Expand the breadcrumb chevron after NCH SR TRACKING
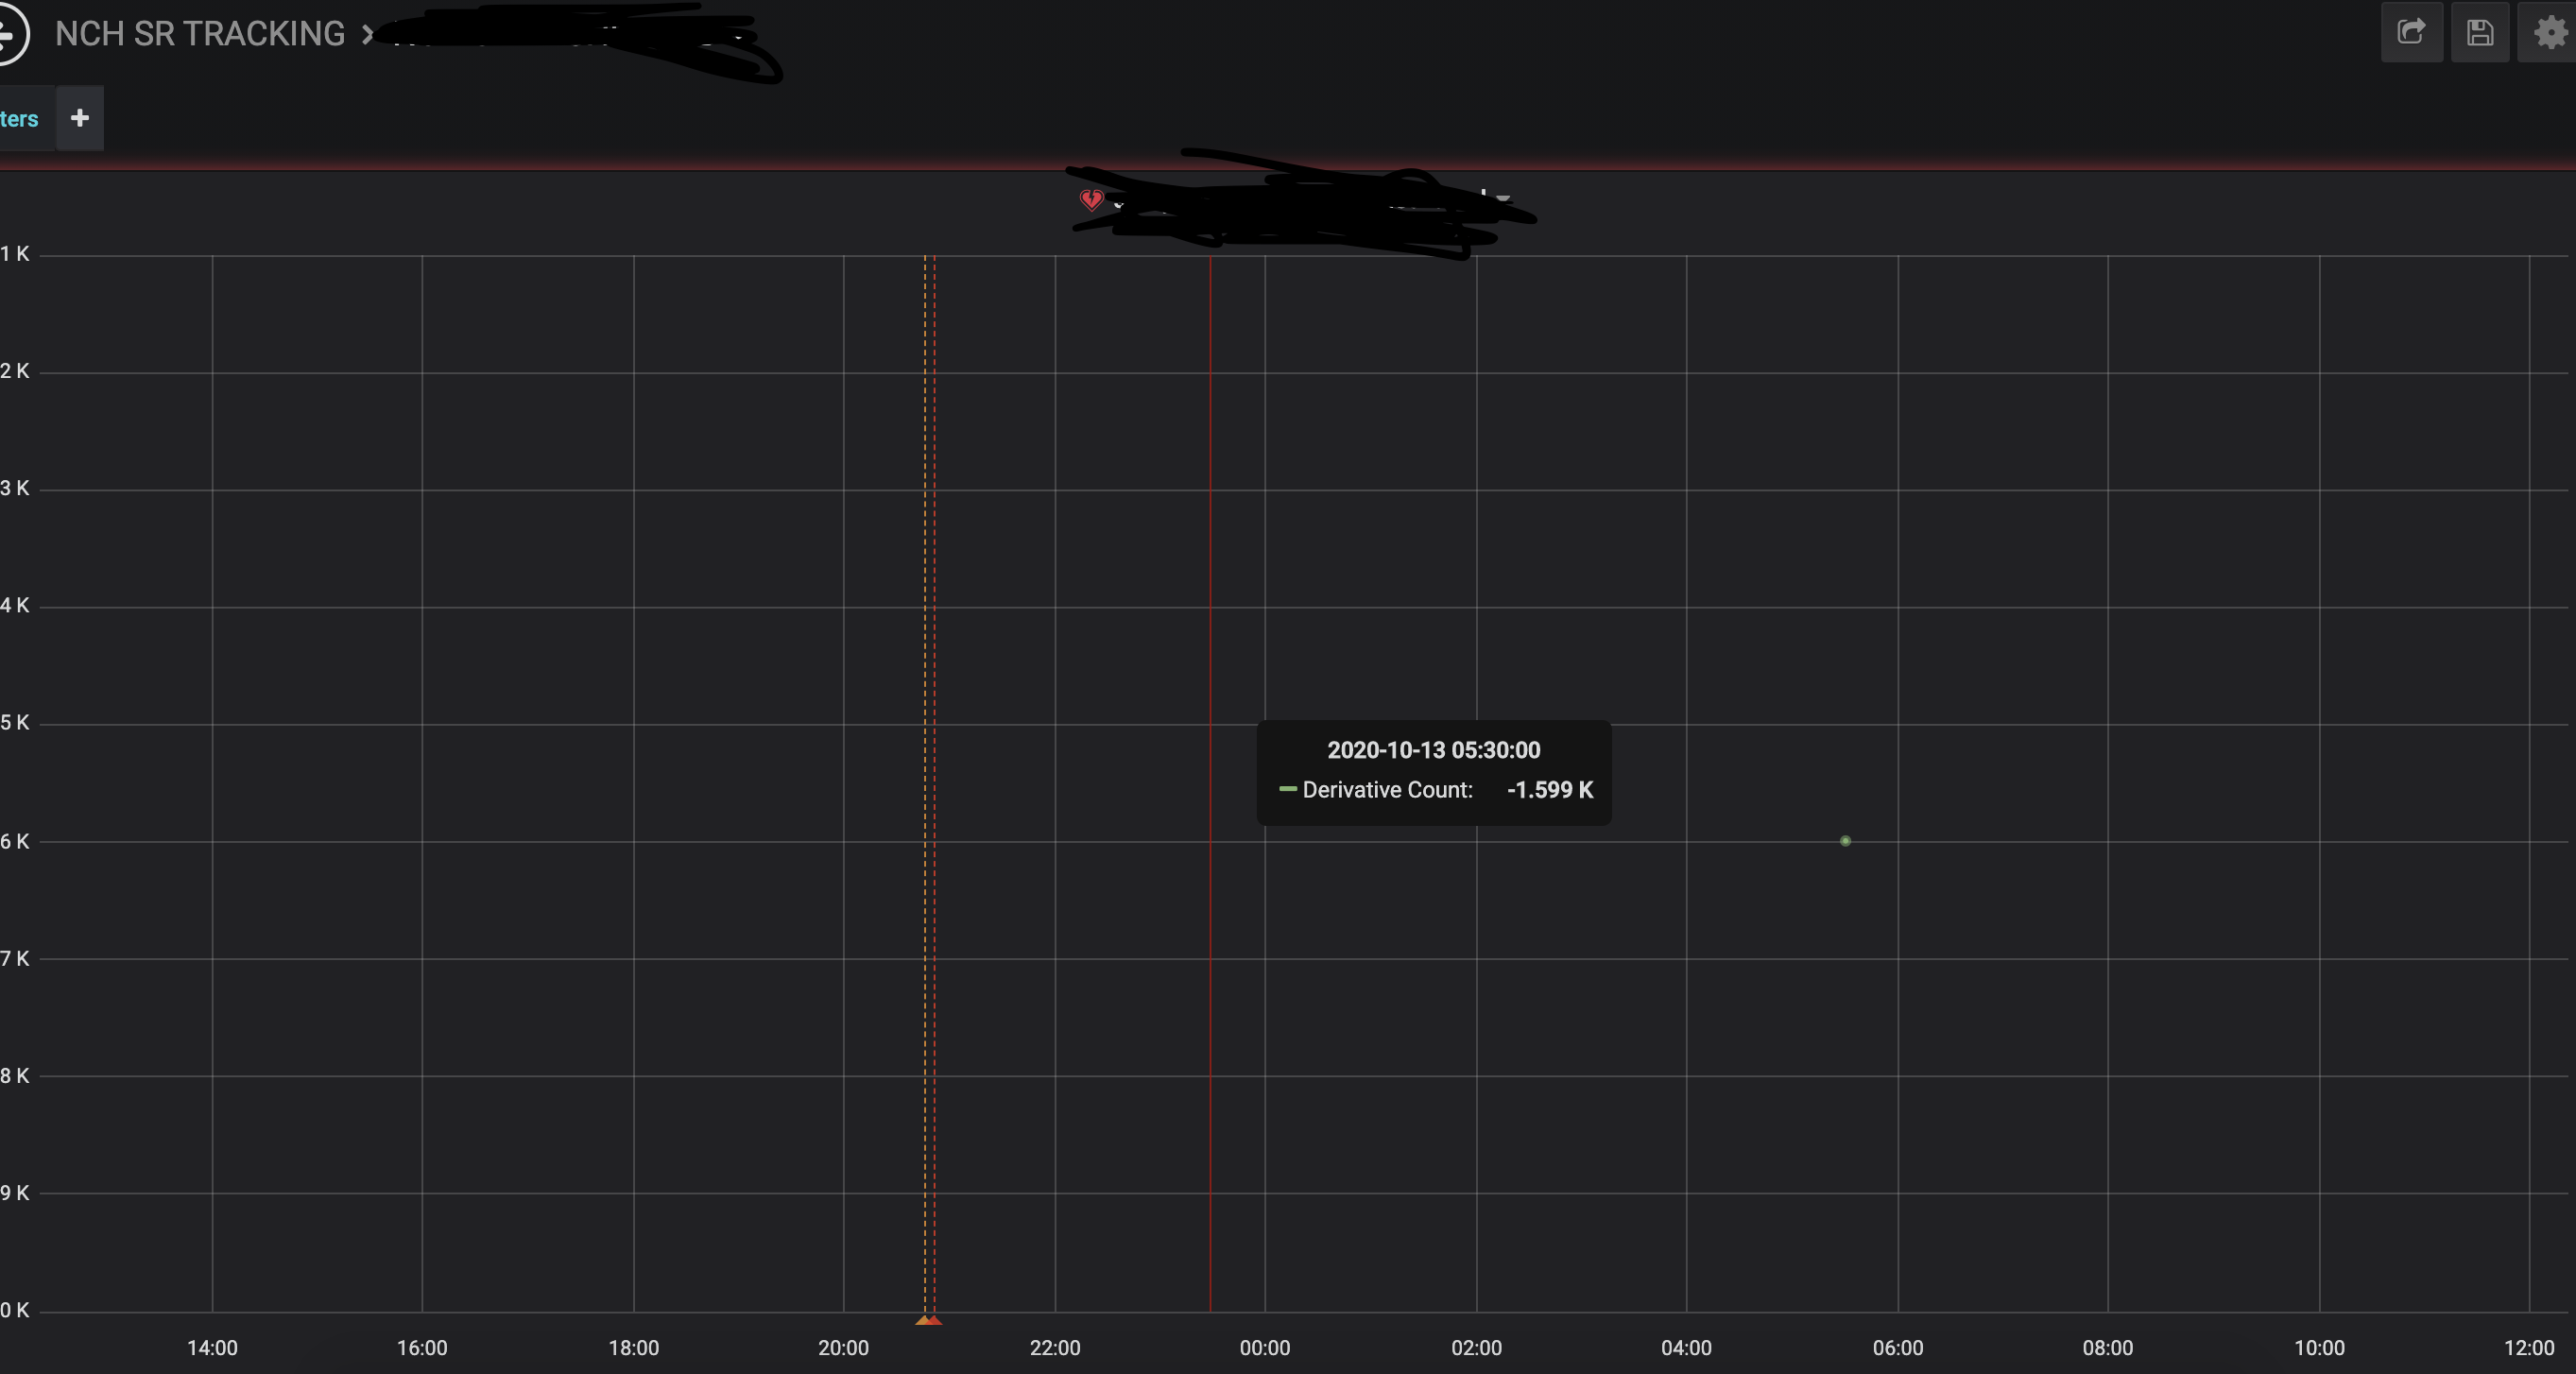This screenshot has width=2576, height=1374. [x=366, y=33]
